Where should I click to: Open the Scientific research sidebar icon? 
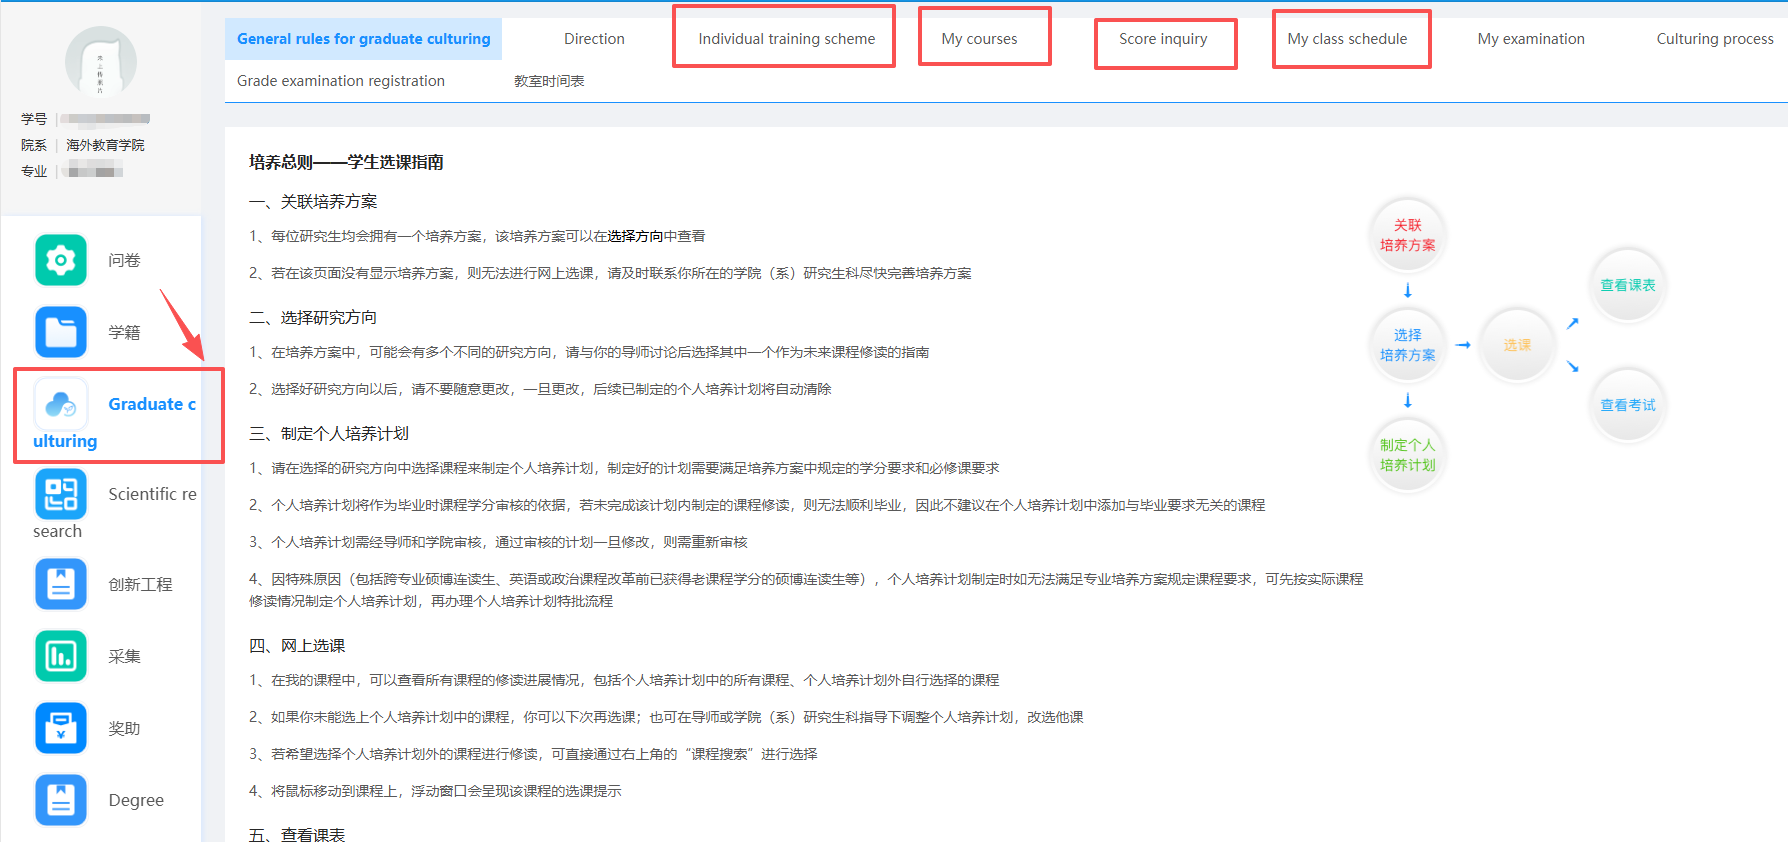coord(61,494)
